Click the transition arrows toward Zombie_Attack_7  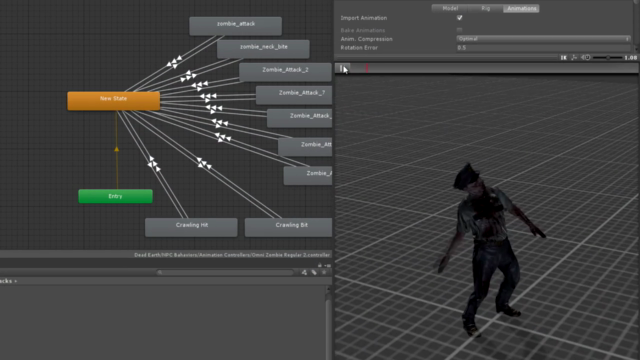208,97
